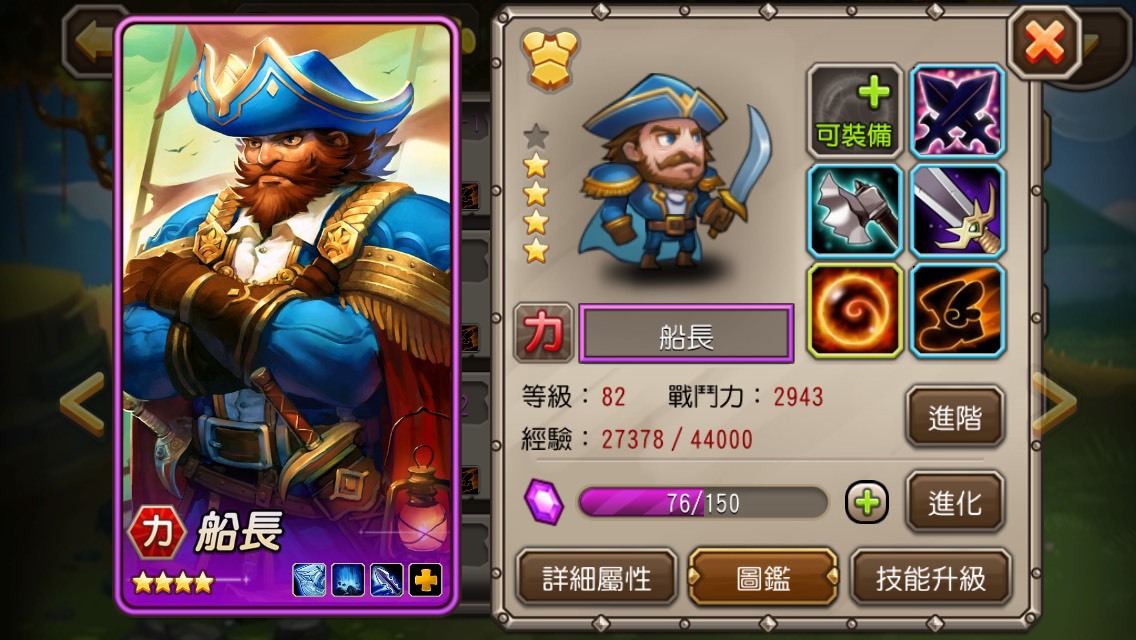Open the silver sword equipment slot
The width and height of the screenshot is (1136, 640).
957,211
